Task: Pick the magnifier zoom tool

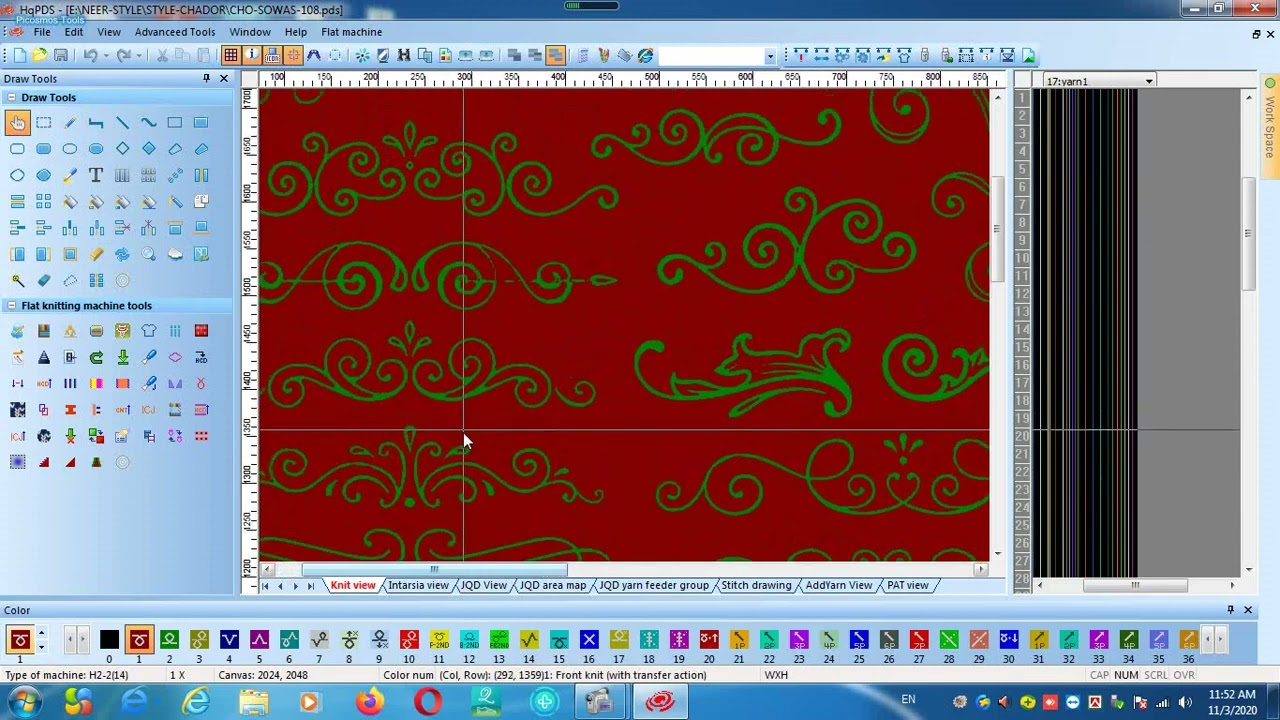Action: [149, 254]
